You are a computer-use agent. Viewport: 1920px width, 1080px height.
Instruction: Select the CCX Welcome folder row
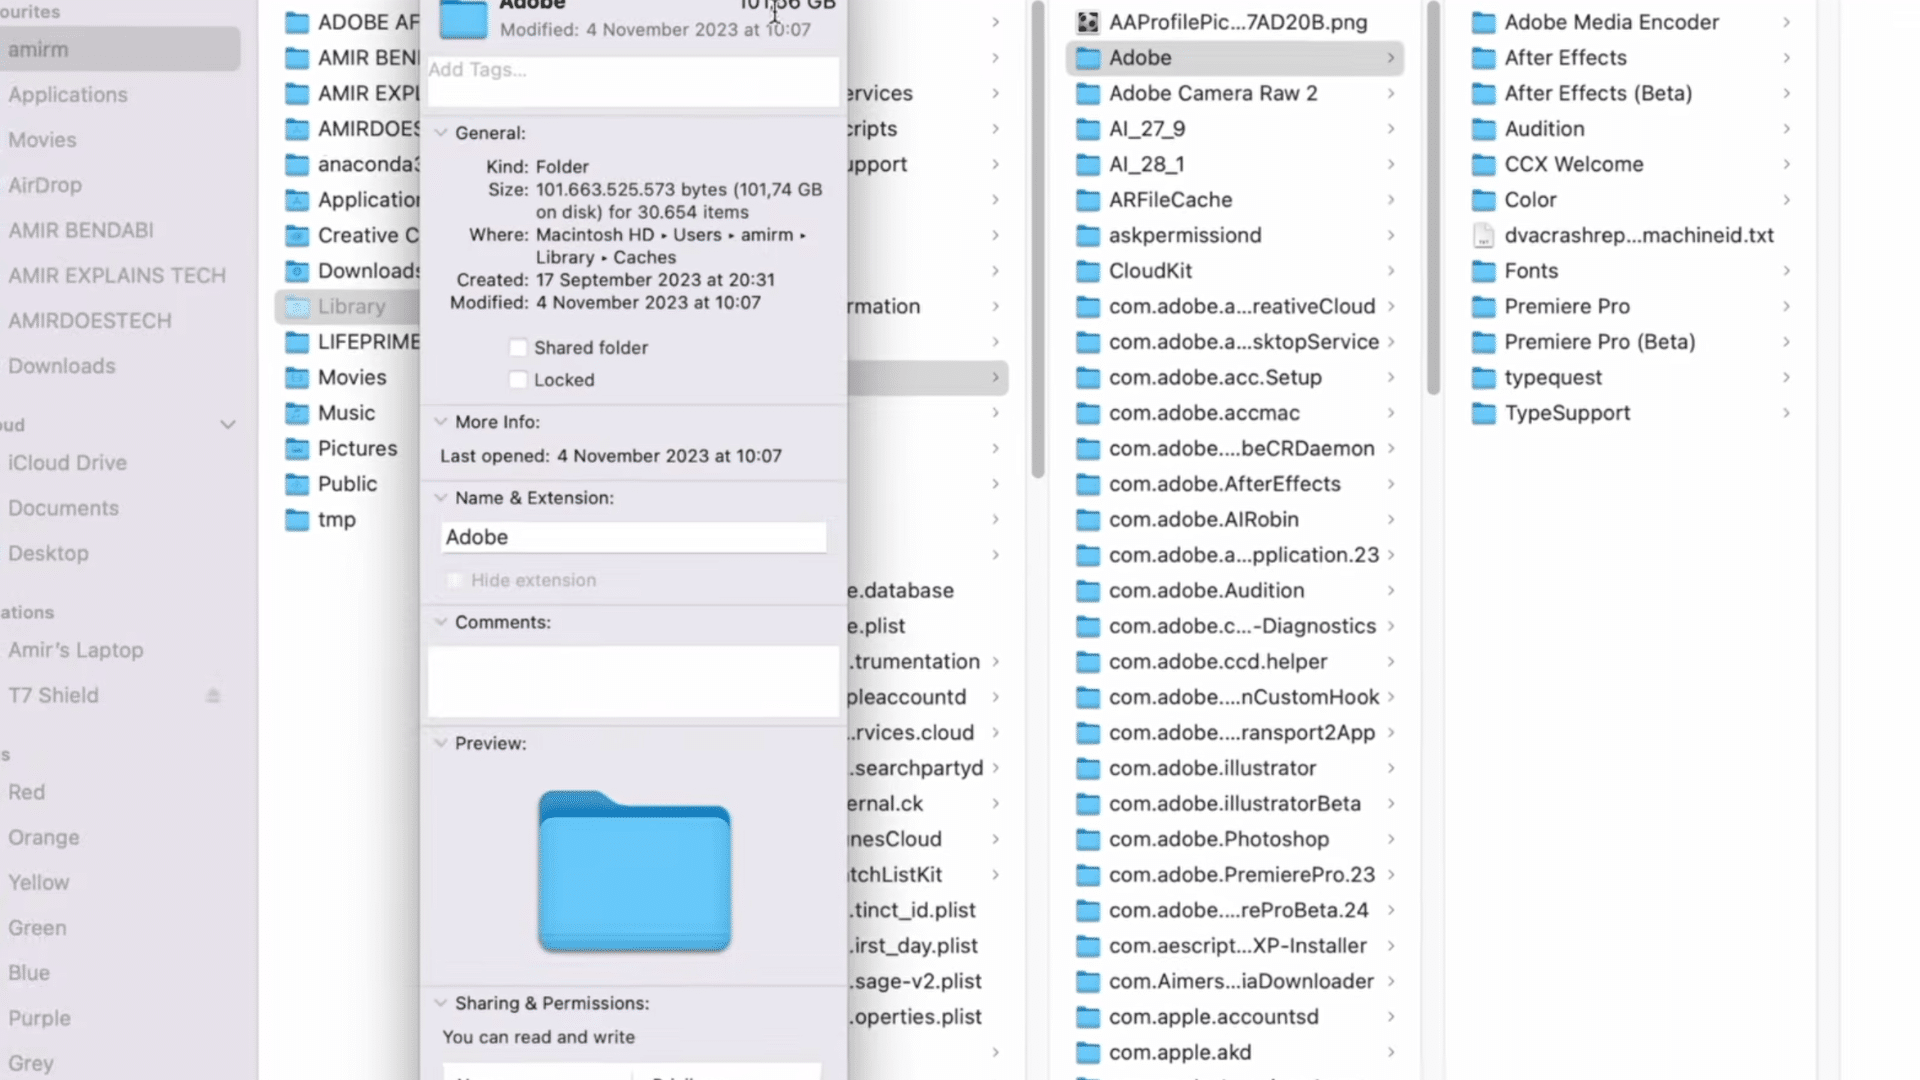[1631, 164]
